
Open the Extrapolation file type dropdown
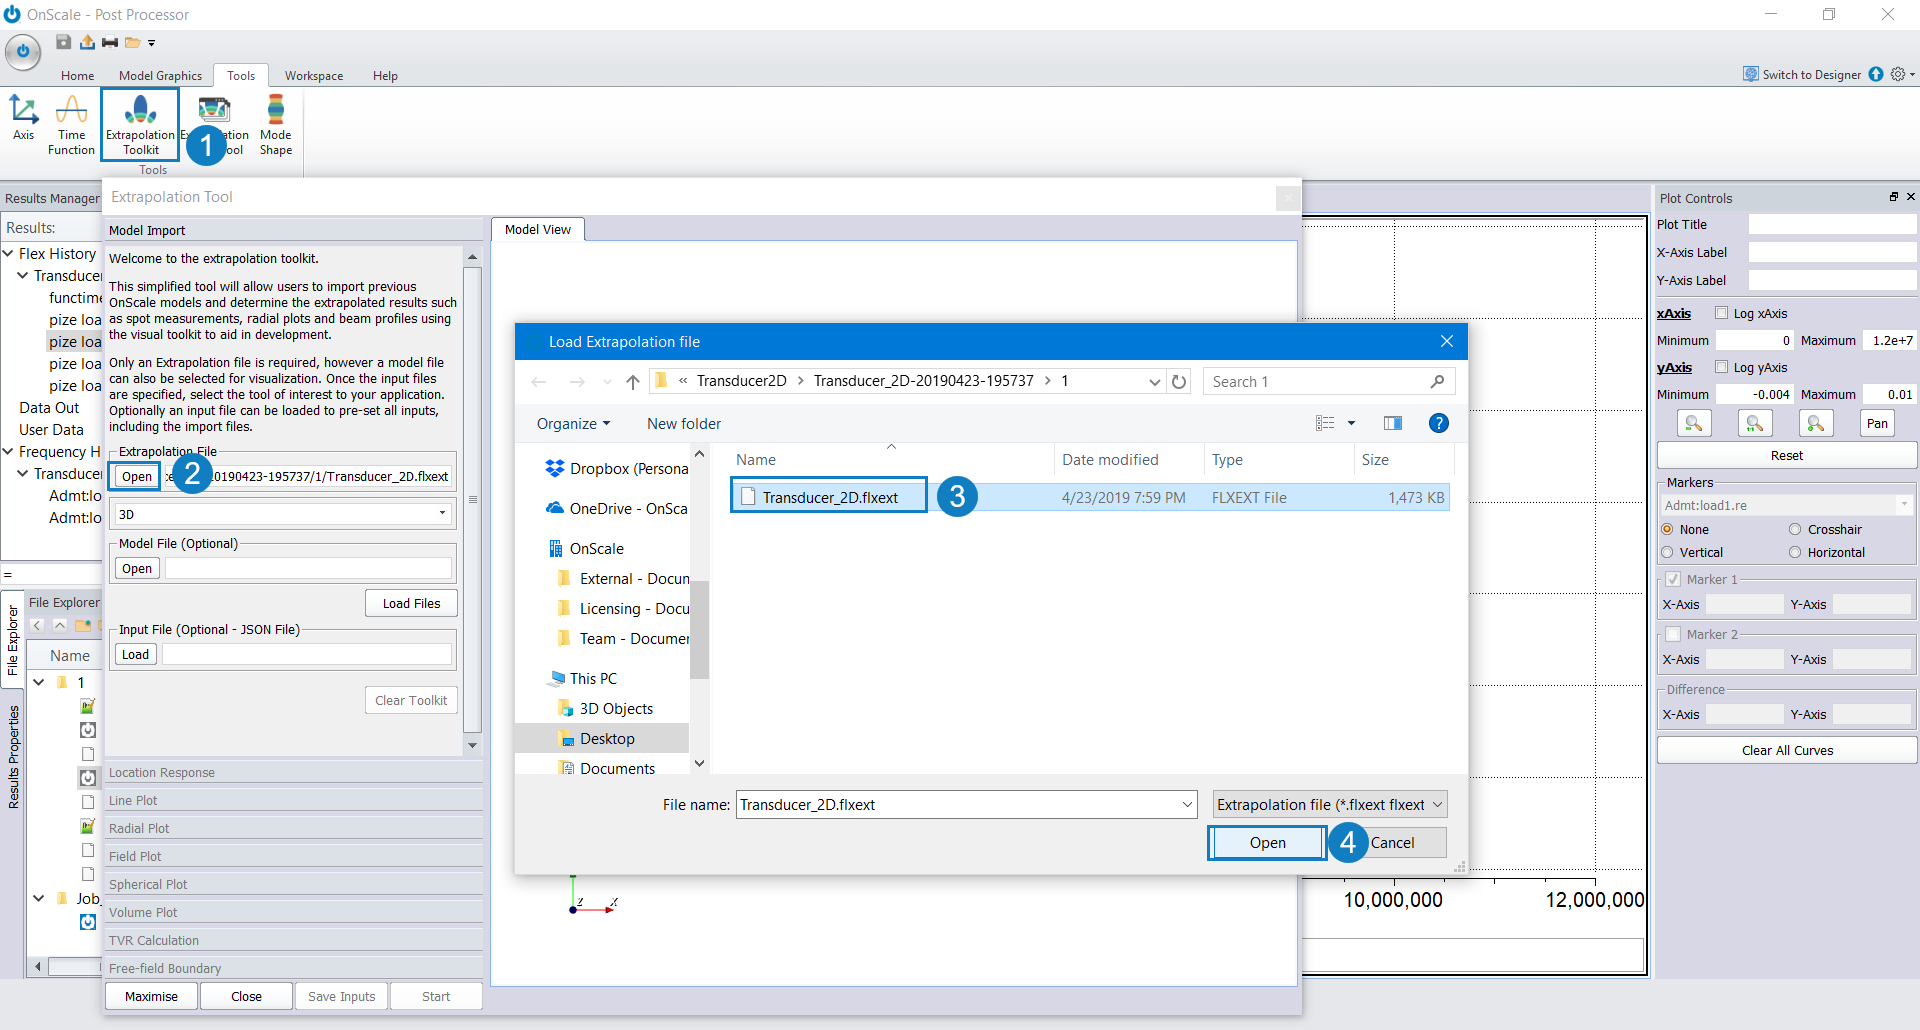tap(1329, 805)
